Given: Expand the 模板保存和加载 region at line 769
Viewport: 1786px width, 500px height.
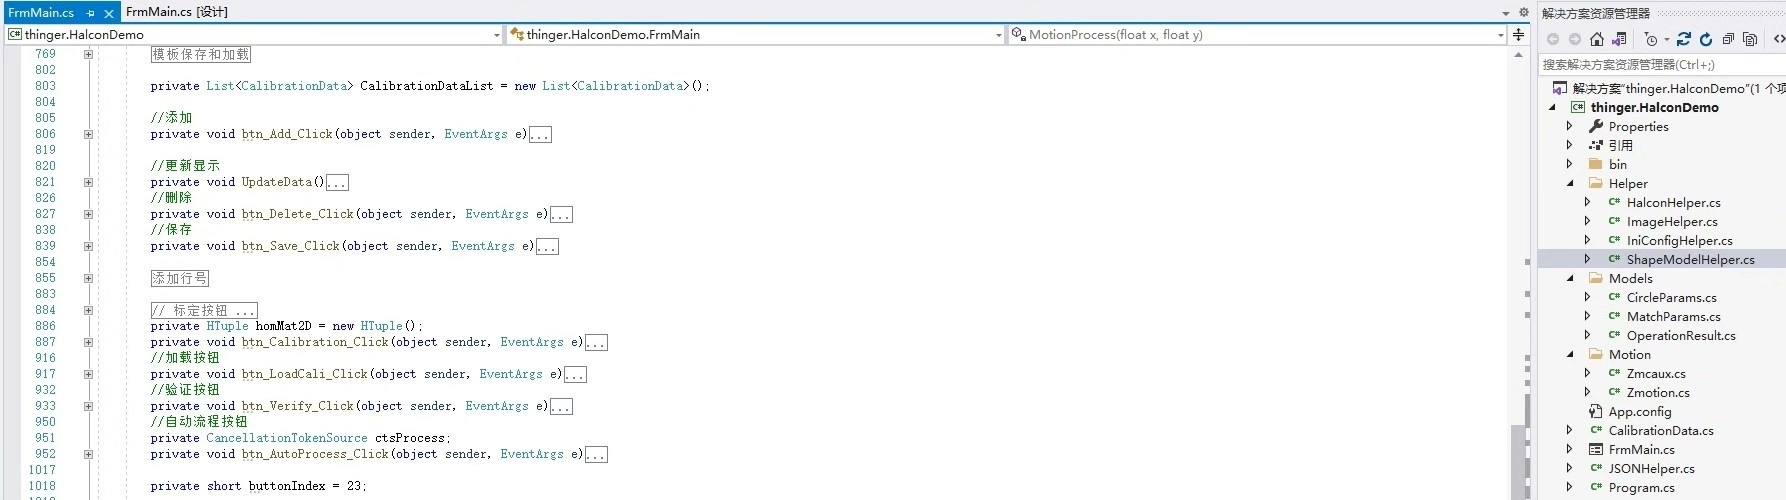Looking at the screenshot, I should coord(88,54).
